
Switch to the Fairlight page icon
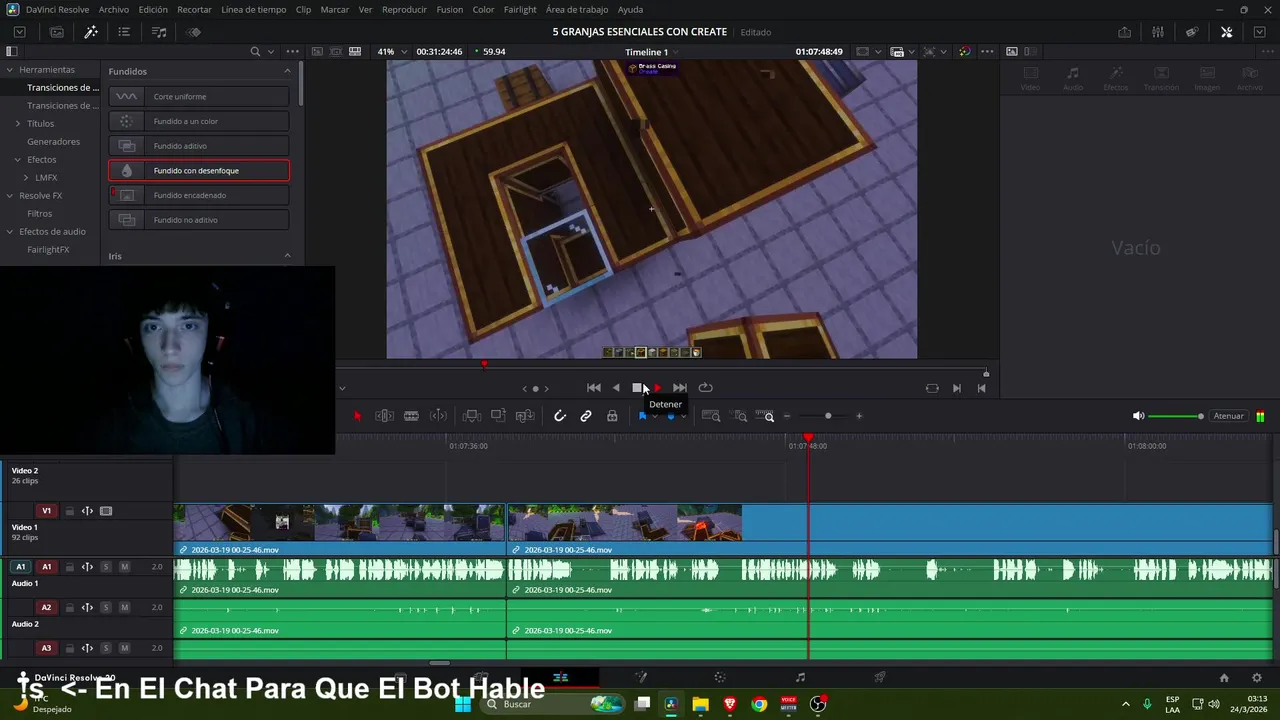coord(800,677)
